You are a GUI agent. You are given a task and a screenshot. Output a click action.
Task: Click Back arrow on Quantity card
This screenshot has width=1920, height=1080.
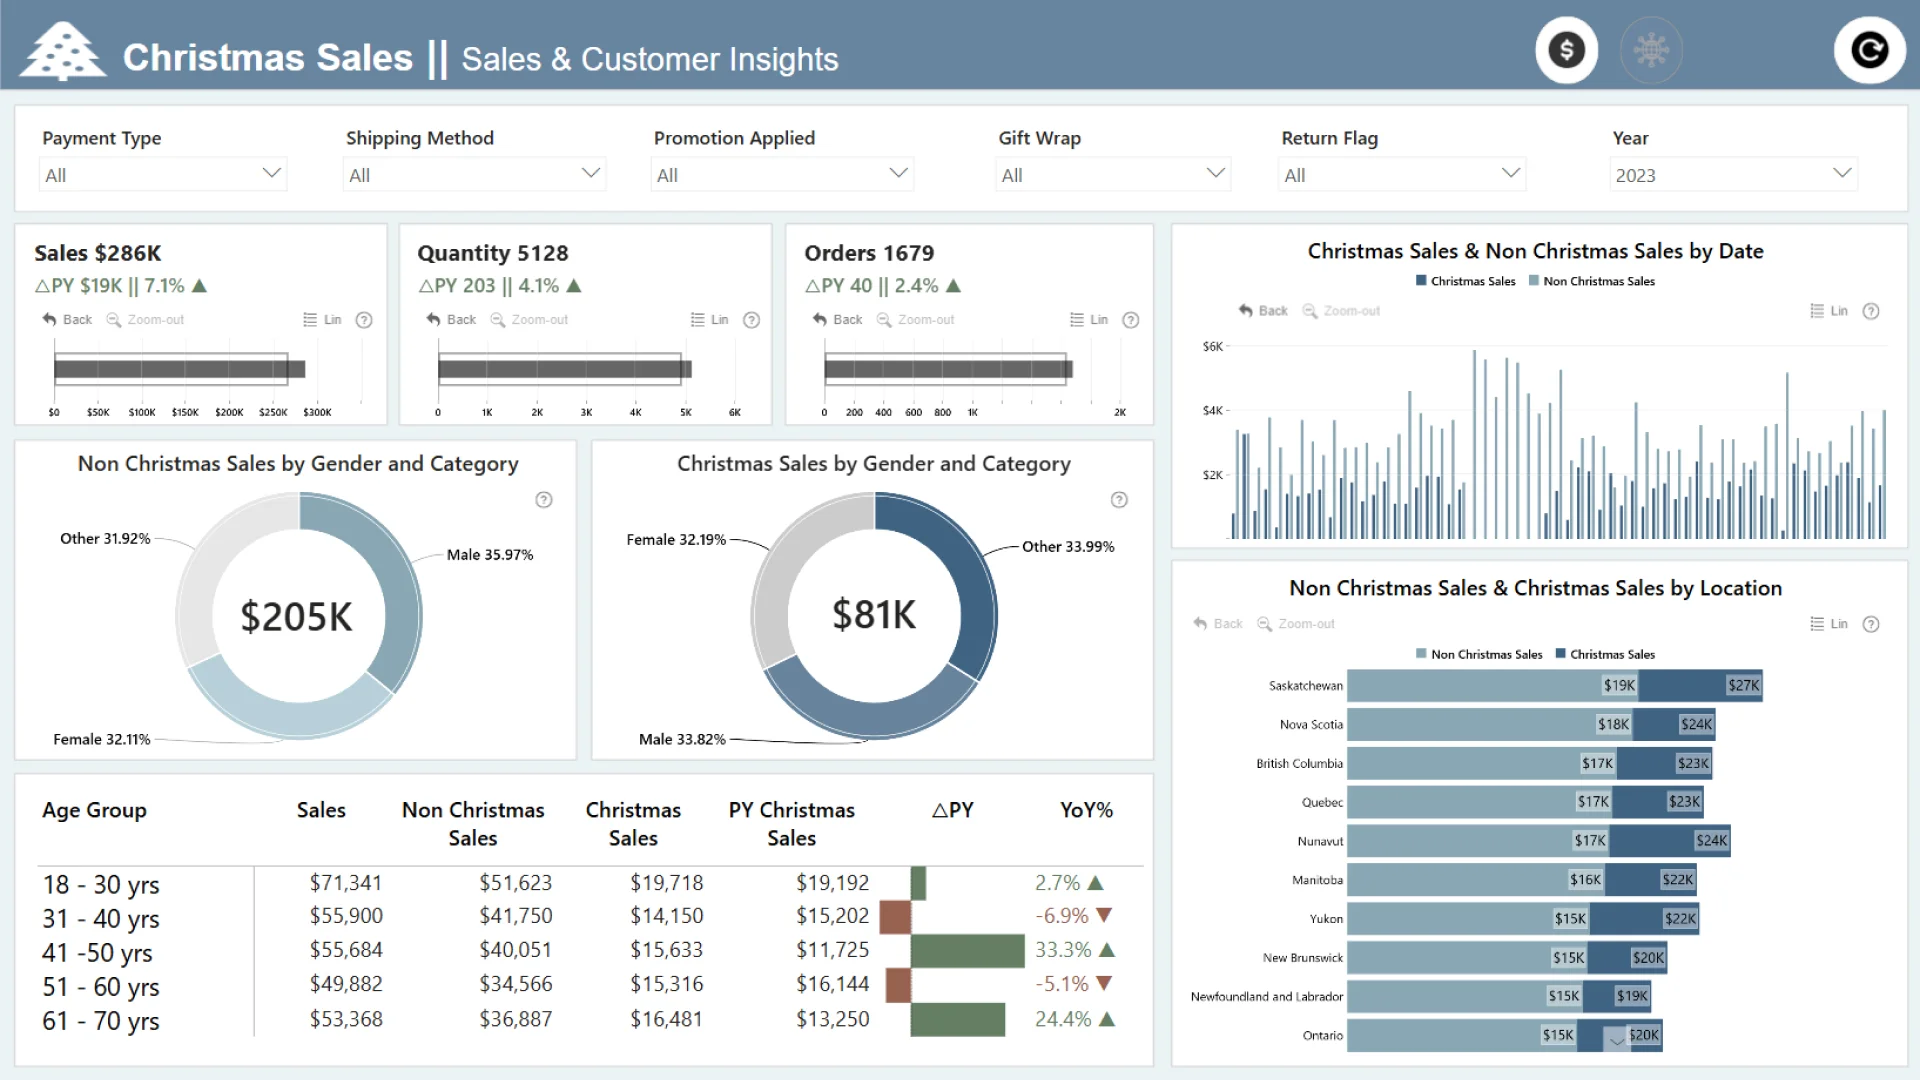451,320
